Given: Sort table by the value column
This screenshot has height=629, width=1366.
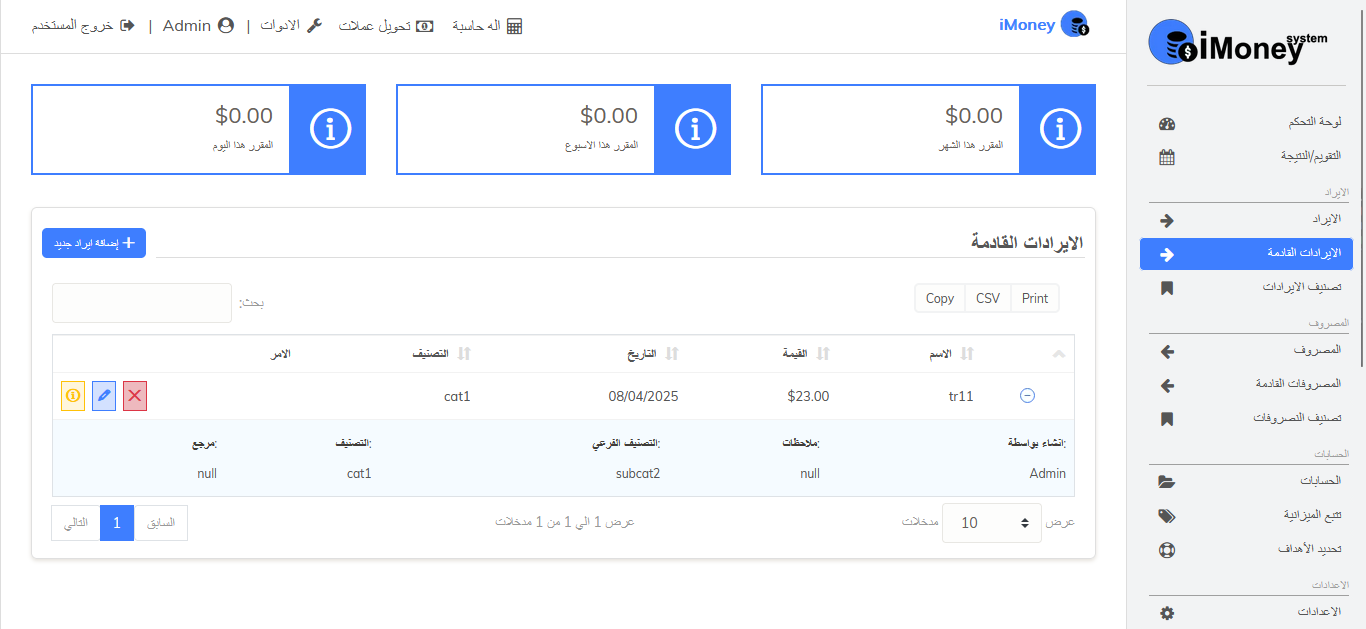Looking at the screenshot, I should pos(806,354).
